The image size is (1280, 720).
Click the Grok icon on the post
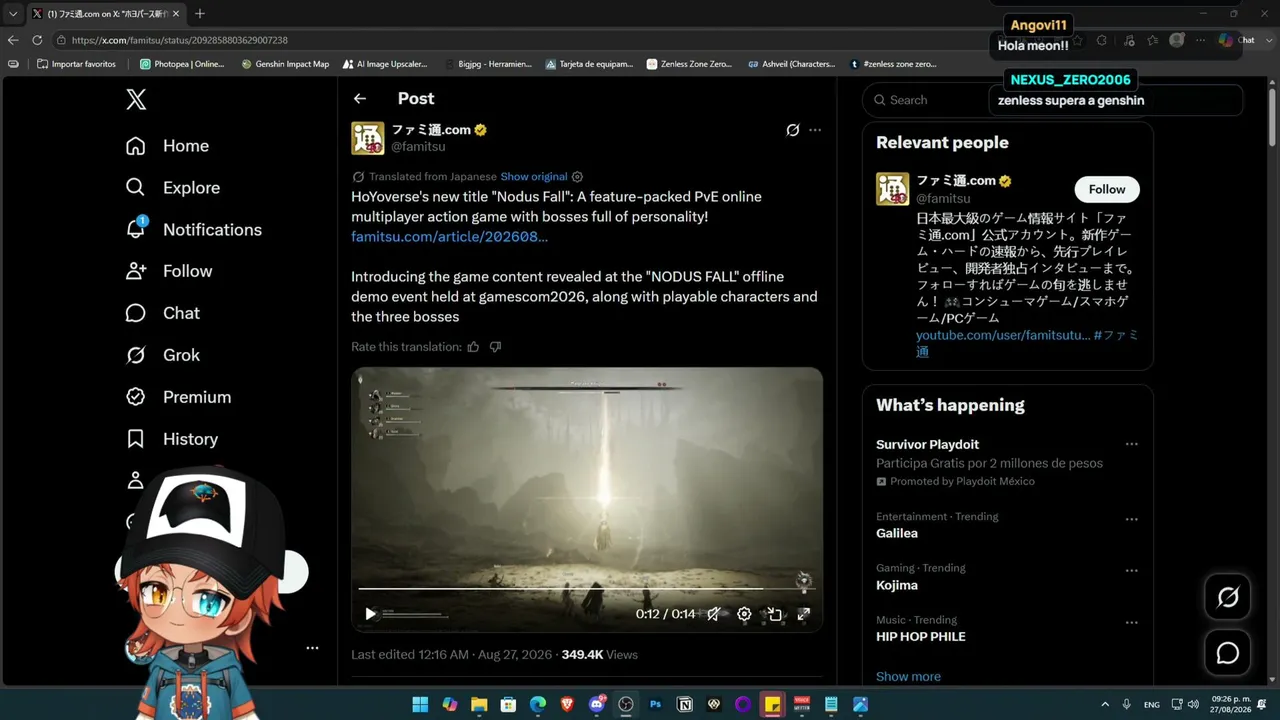[x=793, y=130]
